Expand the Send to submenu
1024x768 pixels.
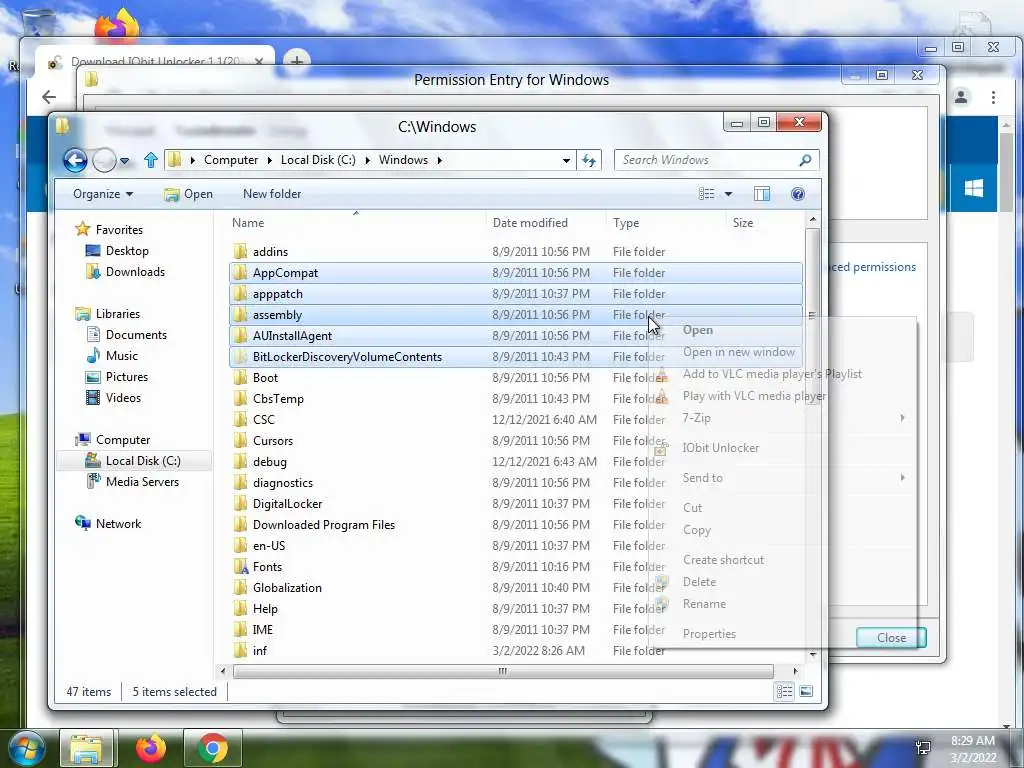coord(903,477)
